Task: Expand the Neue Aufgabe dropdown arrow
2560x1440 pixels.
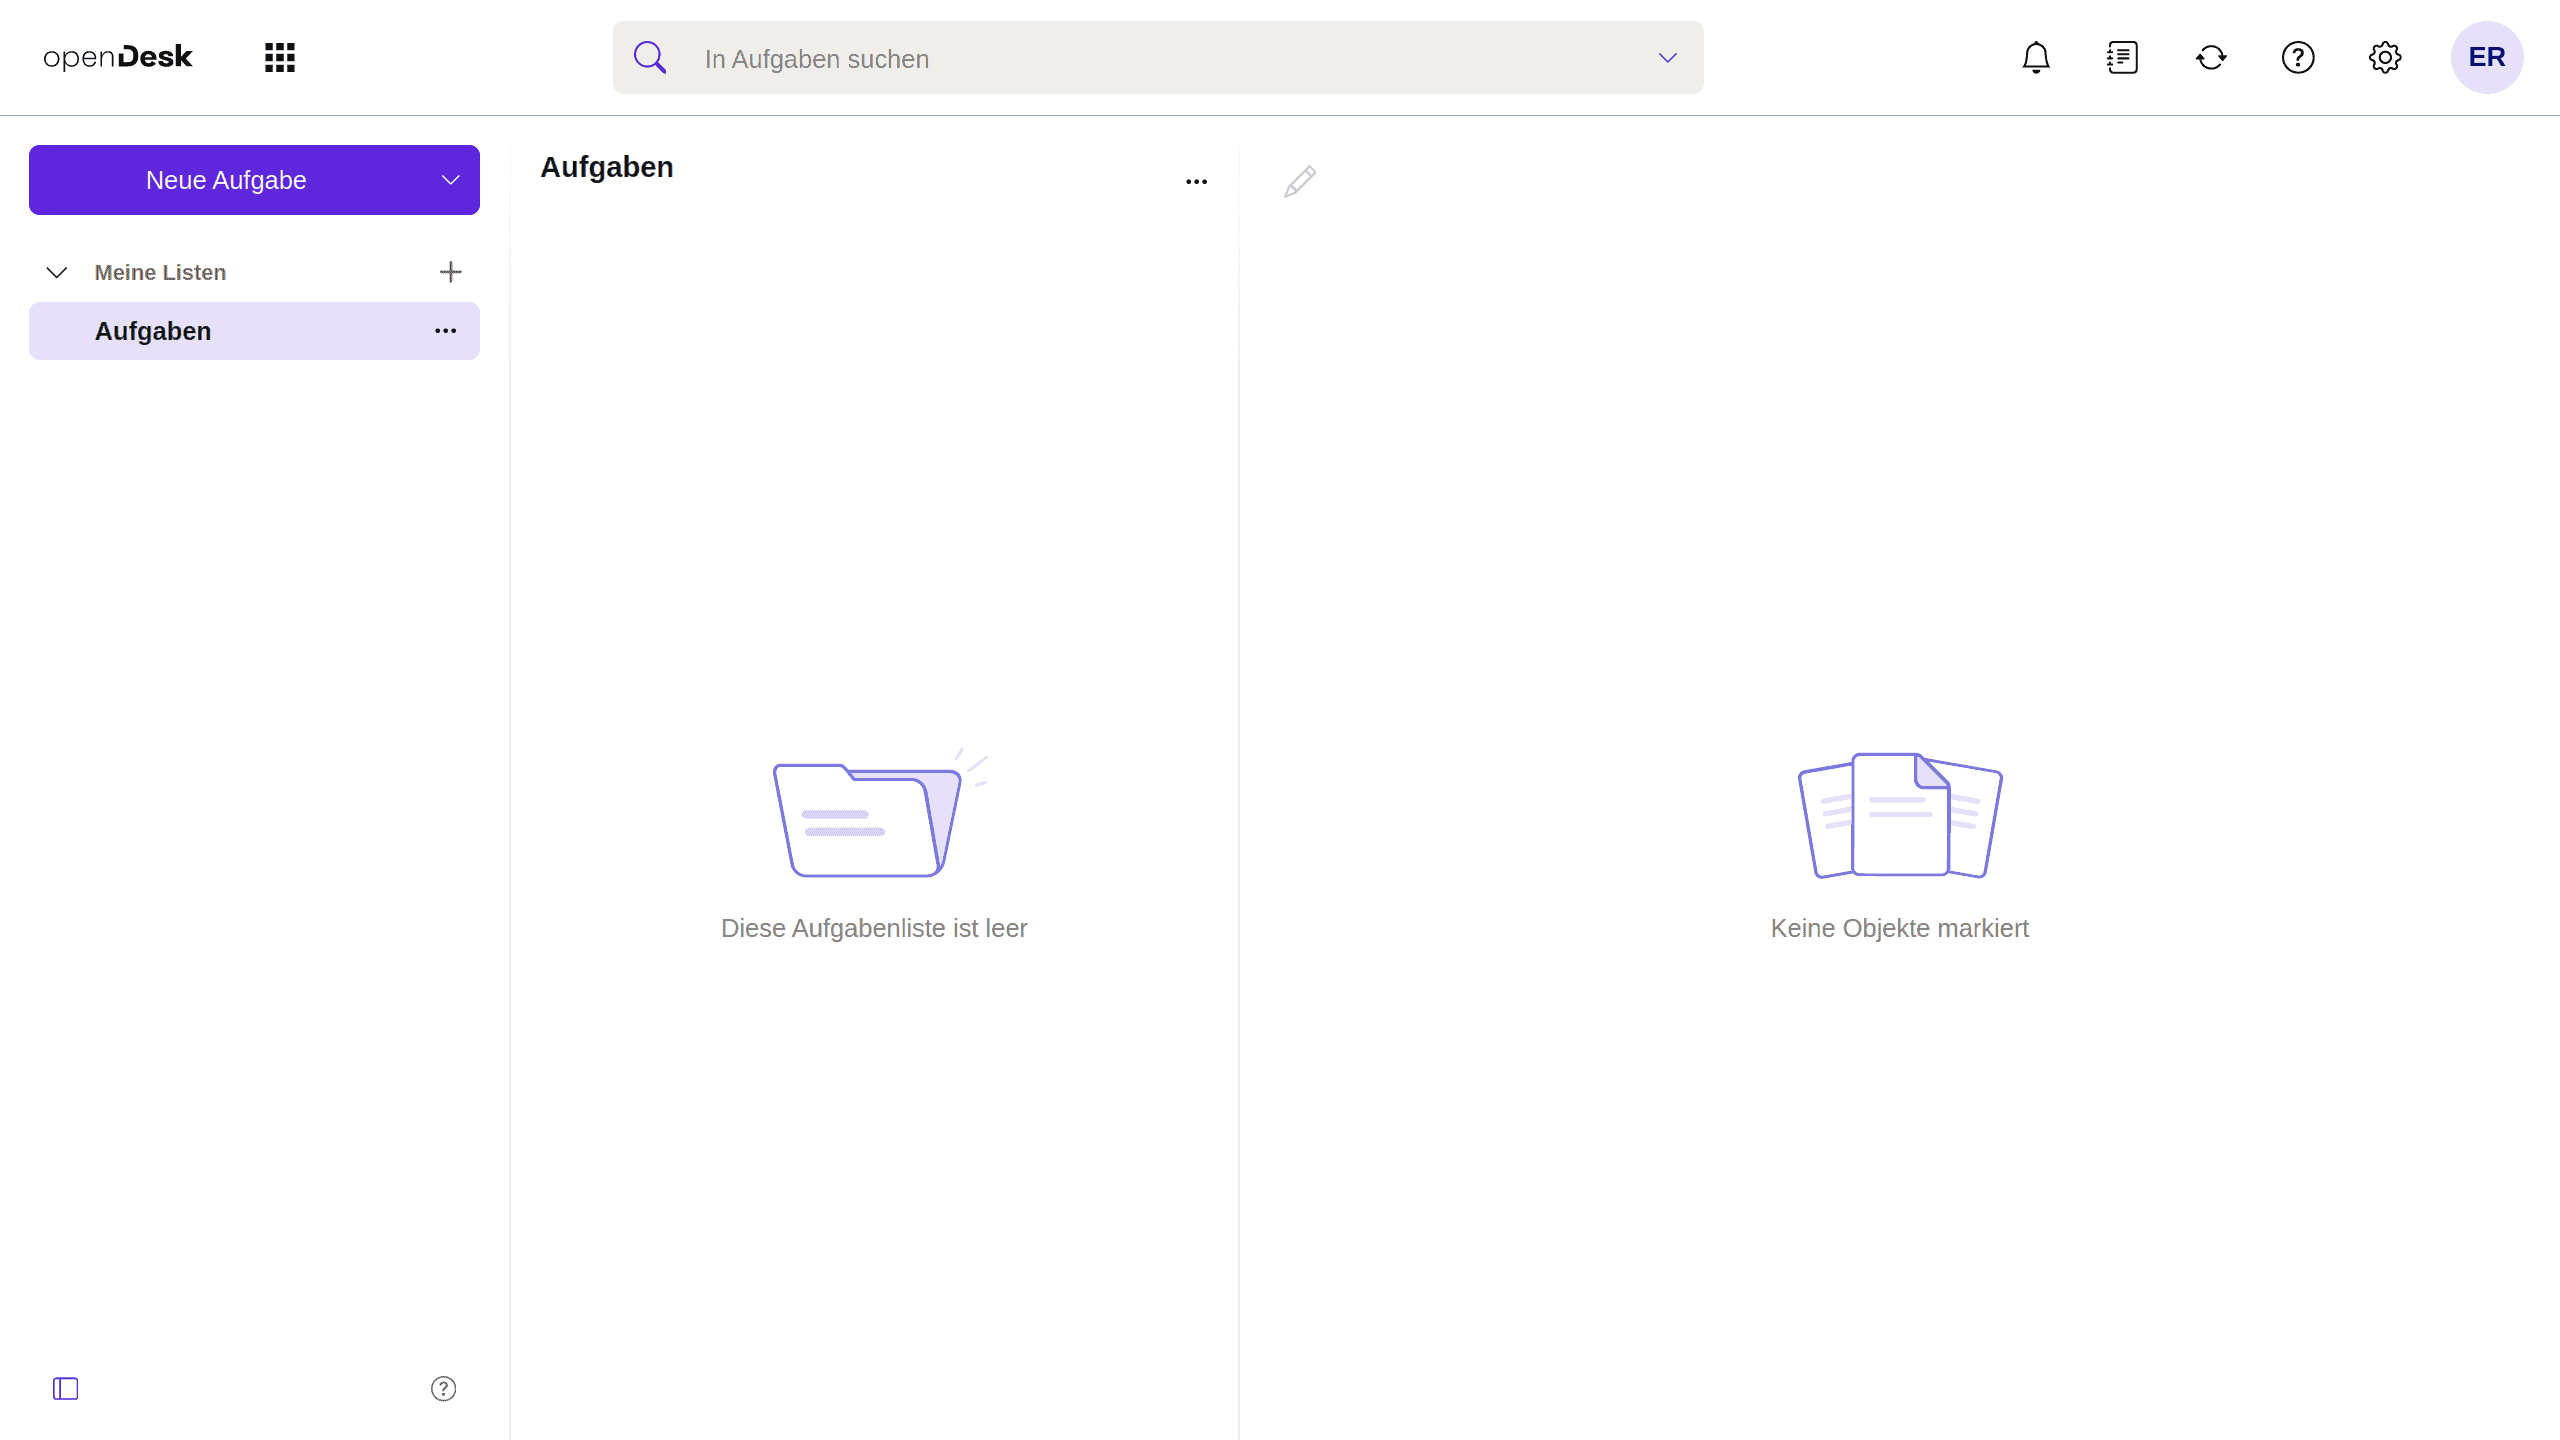Action: point(450,180)
